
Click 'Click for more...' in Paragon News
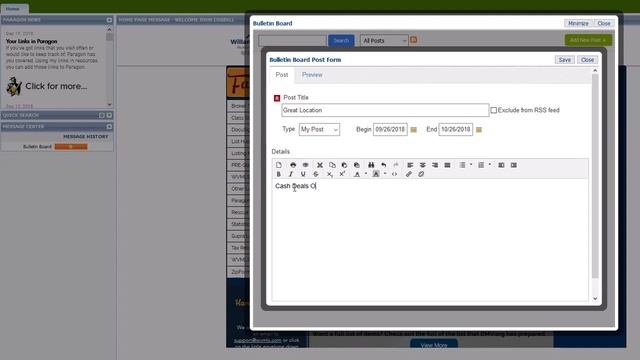pos(56,86)
